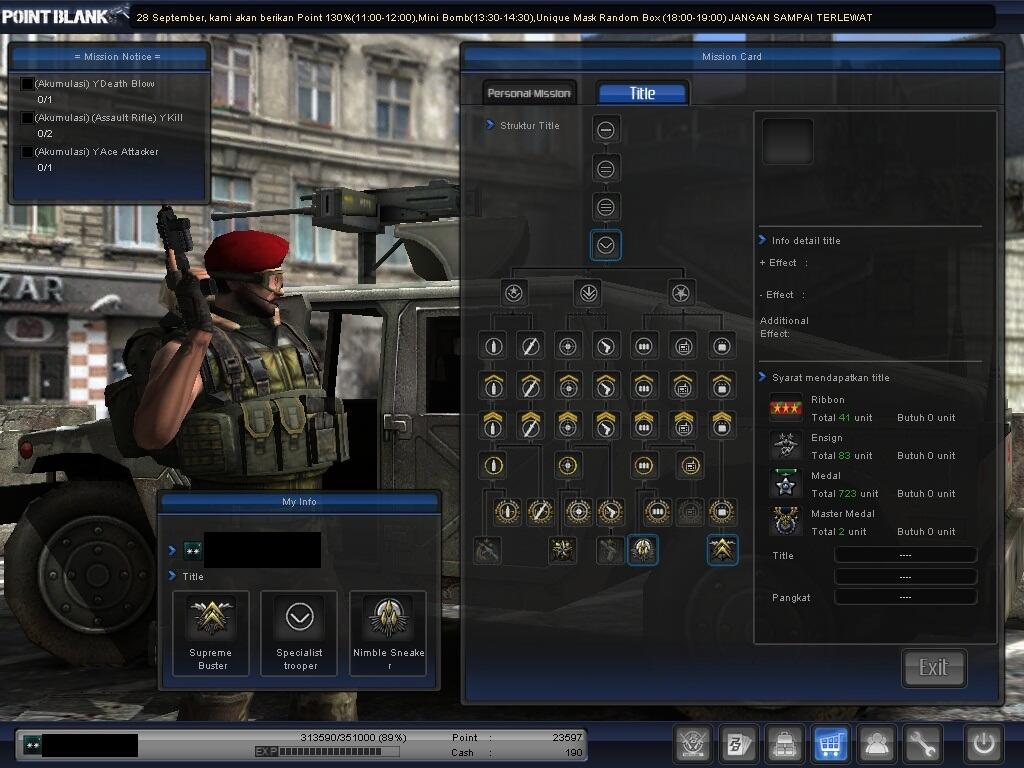Select highlighted Nimble Sneaker title in tree
This screenshot has height=768, width=1024.
point(643,550)
